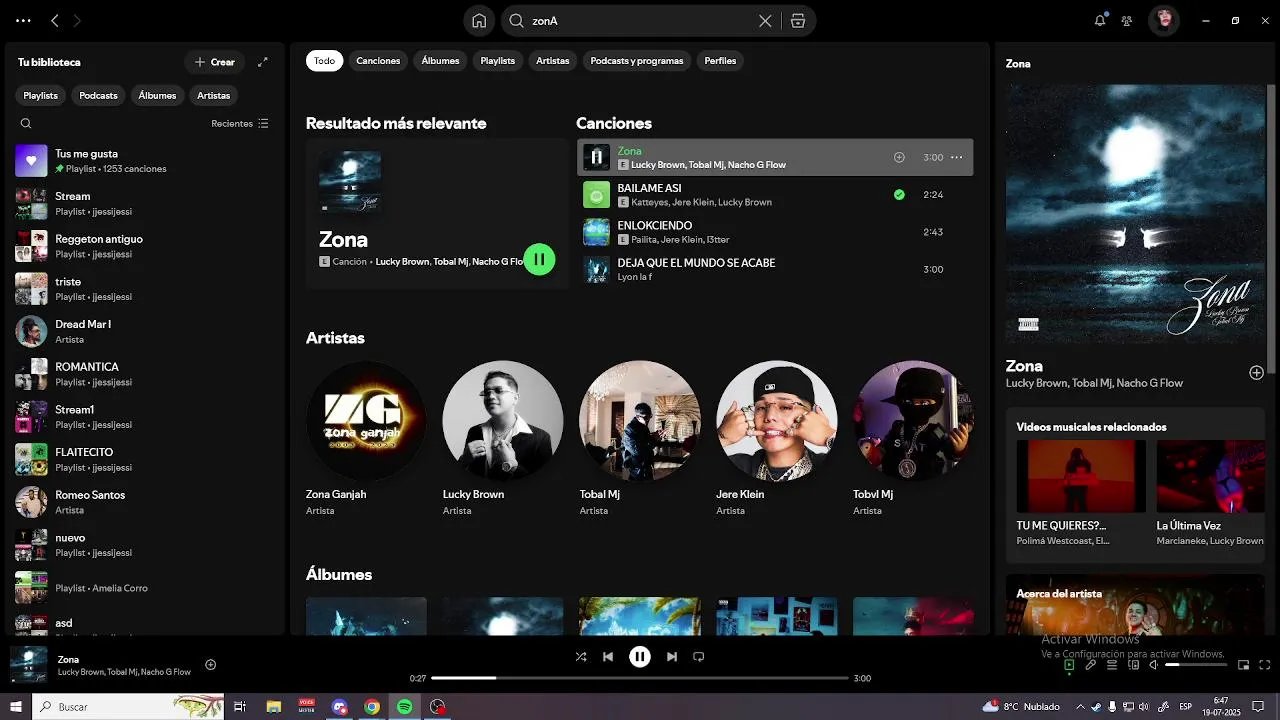This screenshot has width=1280, height=720.
Task: Search in your library magnifier icon
Action: point(26,123)
